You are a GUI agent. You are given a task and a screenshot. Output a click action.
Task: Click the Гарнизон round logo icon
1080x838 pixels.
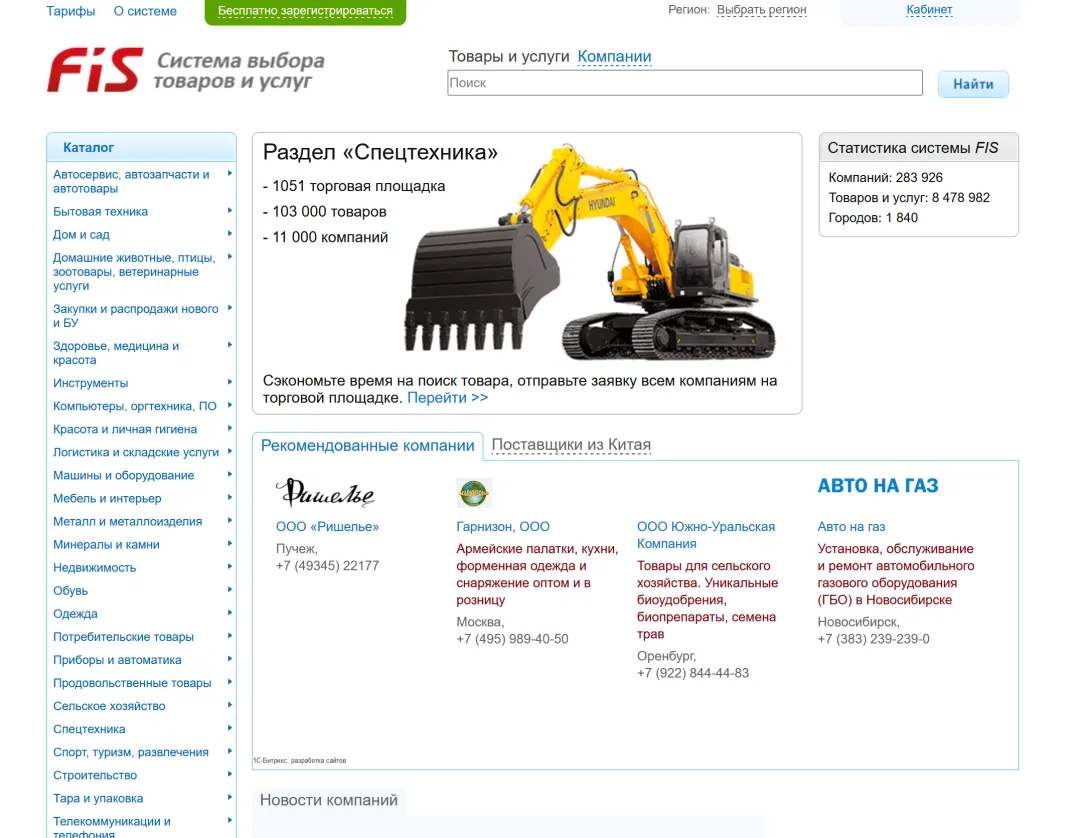pos(474,493)
